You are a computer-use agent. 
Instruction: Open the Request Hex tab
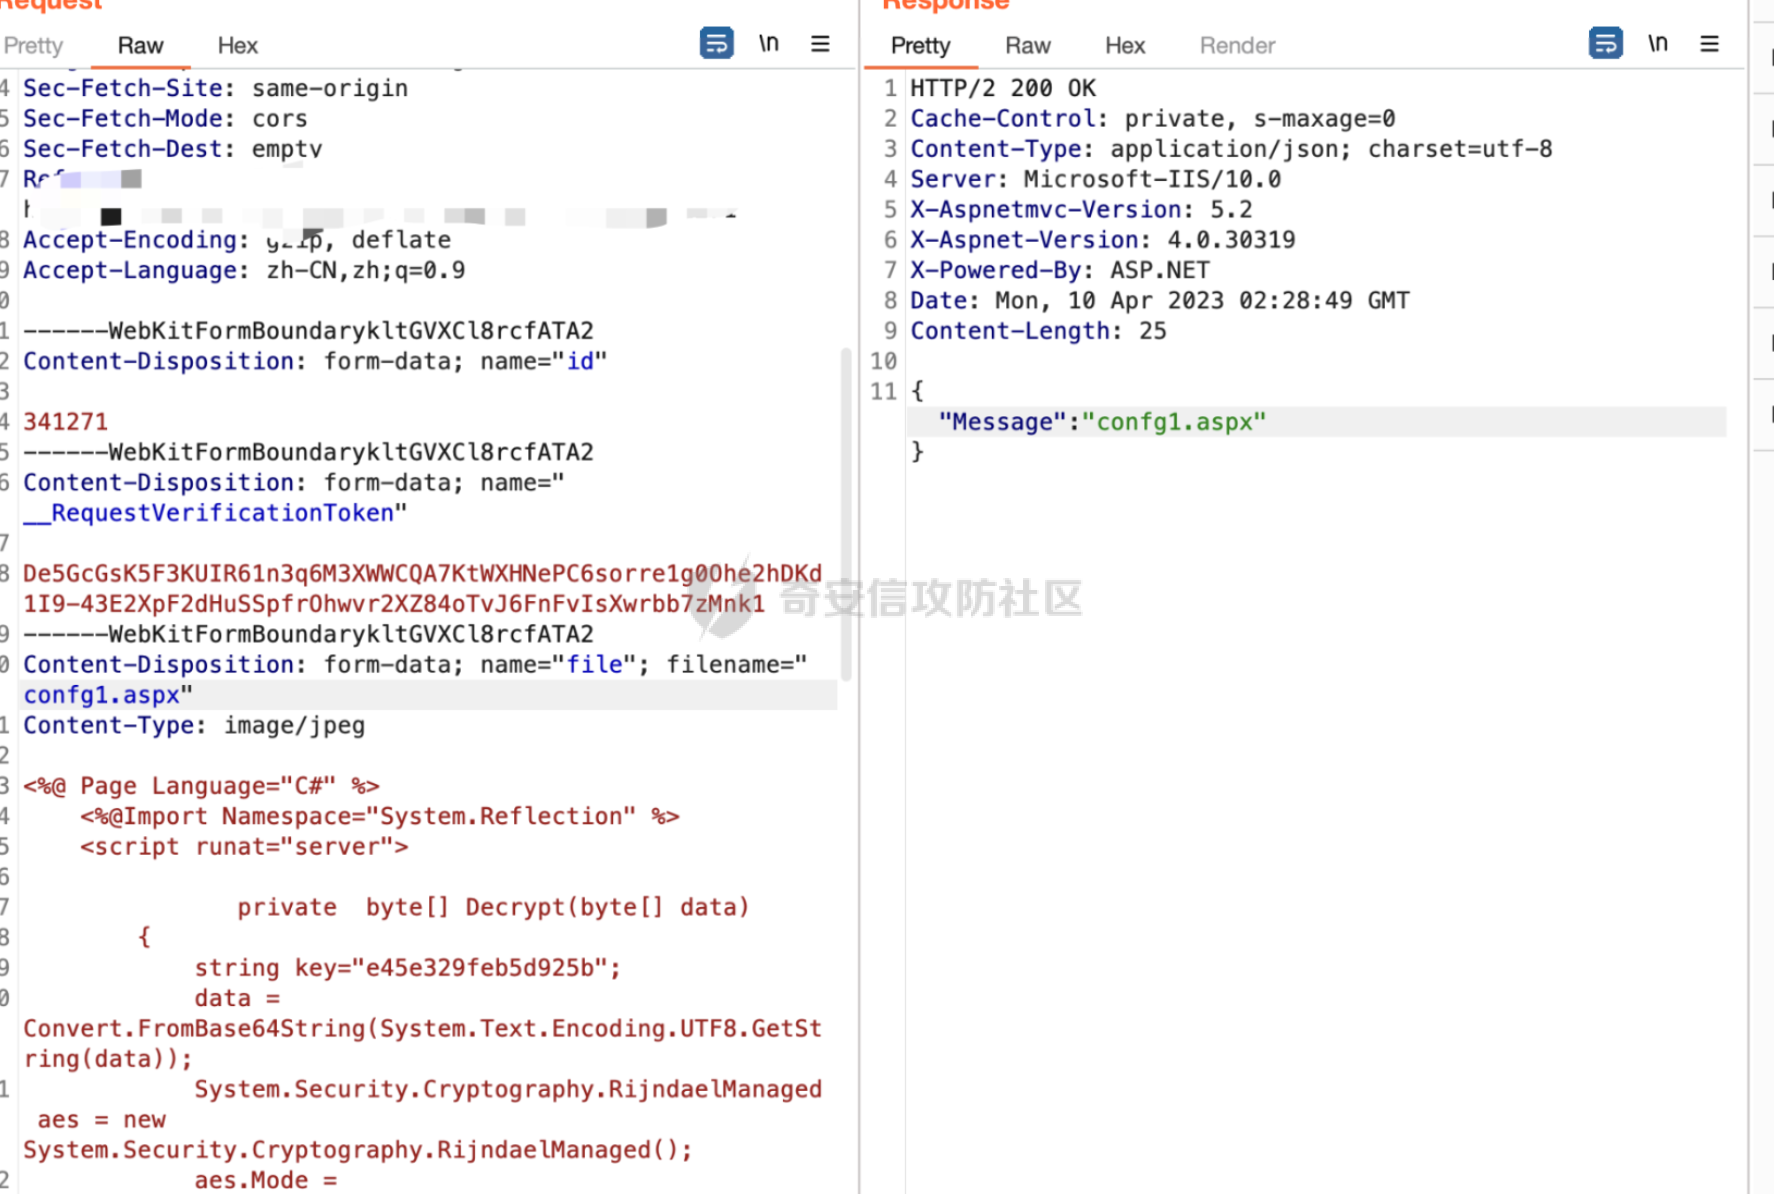[237, 45]
